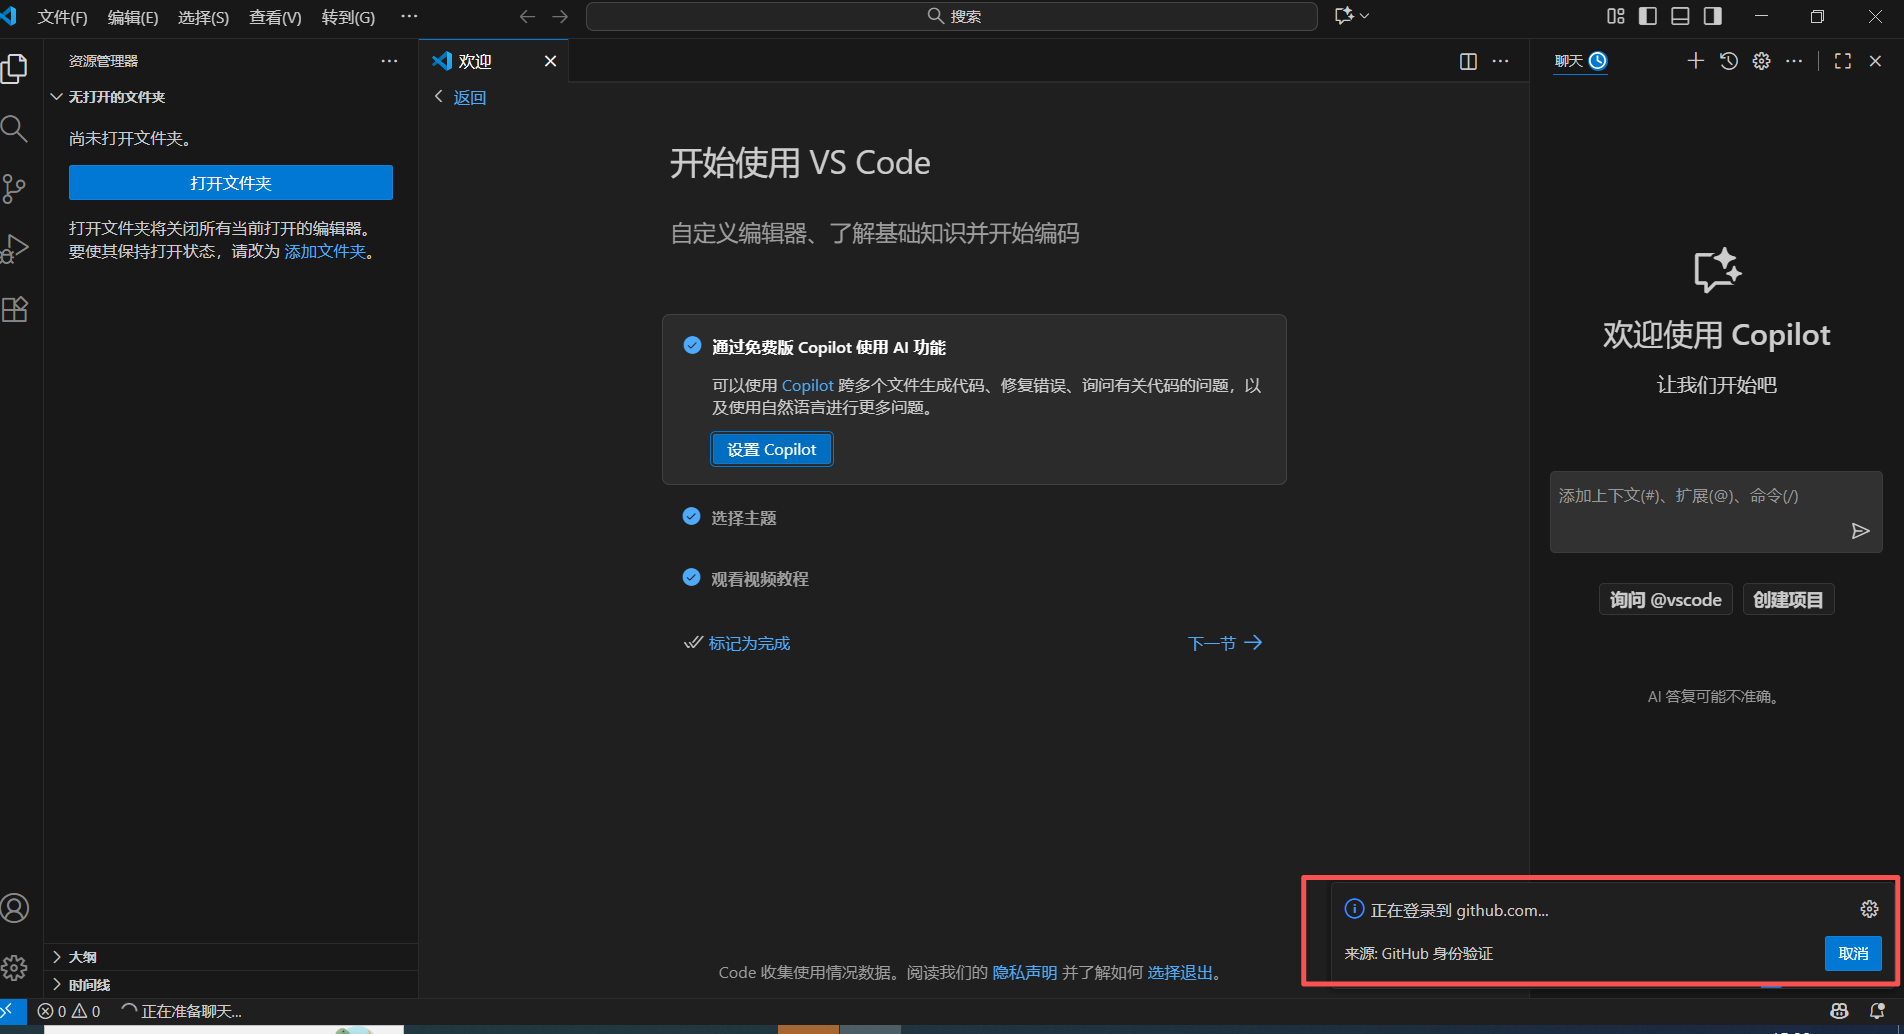
Task: Focus the chat input field
Action: pyautogui.click(x=1716, y=511)
